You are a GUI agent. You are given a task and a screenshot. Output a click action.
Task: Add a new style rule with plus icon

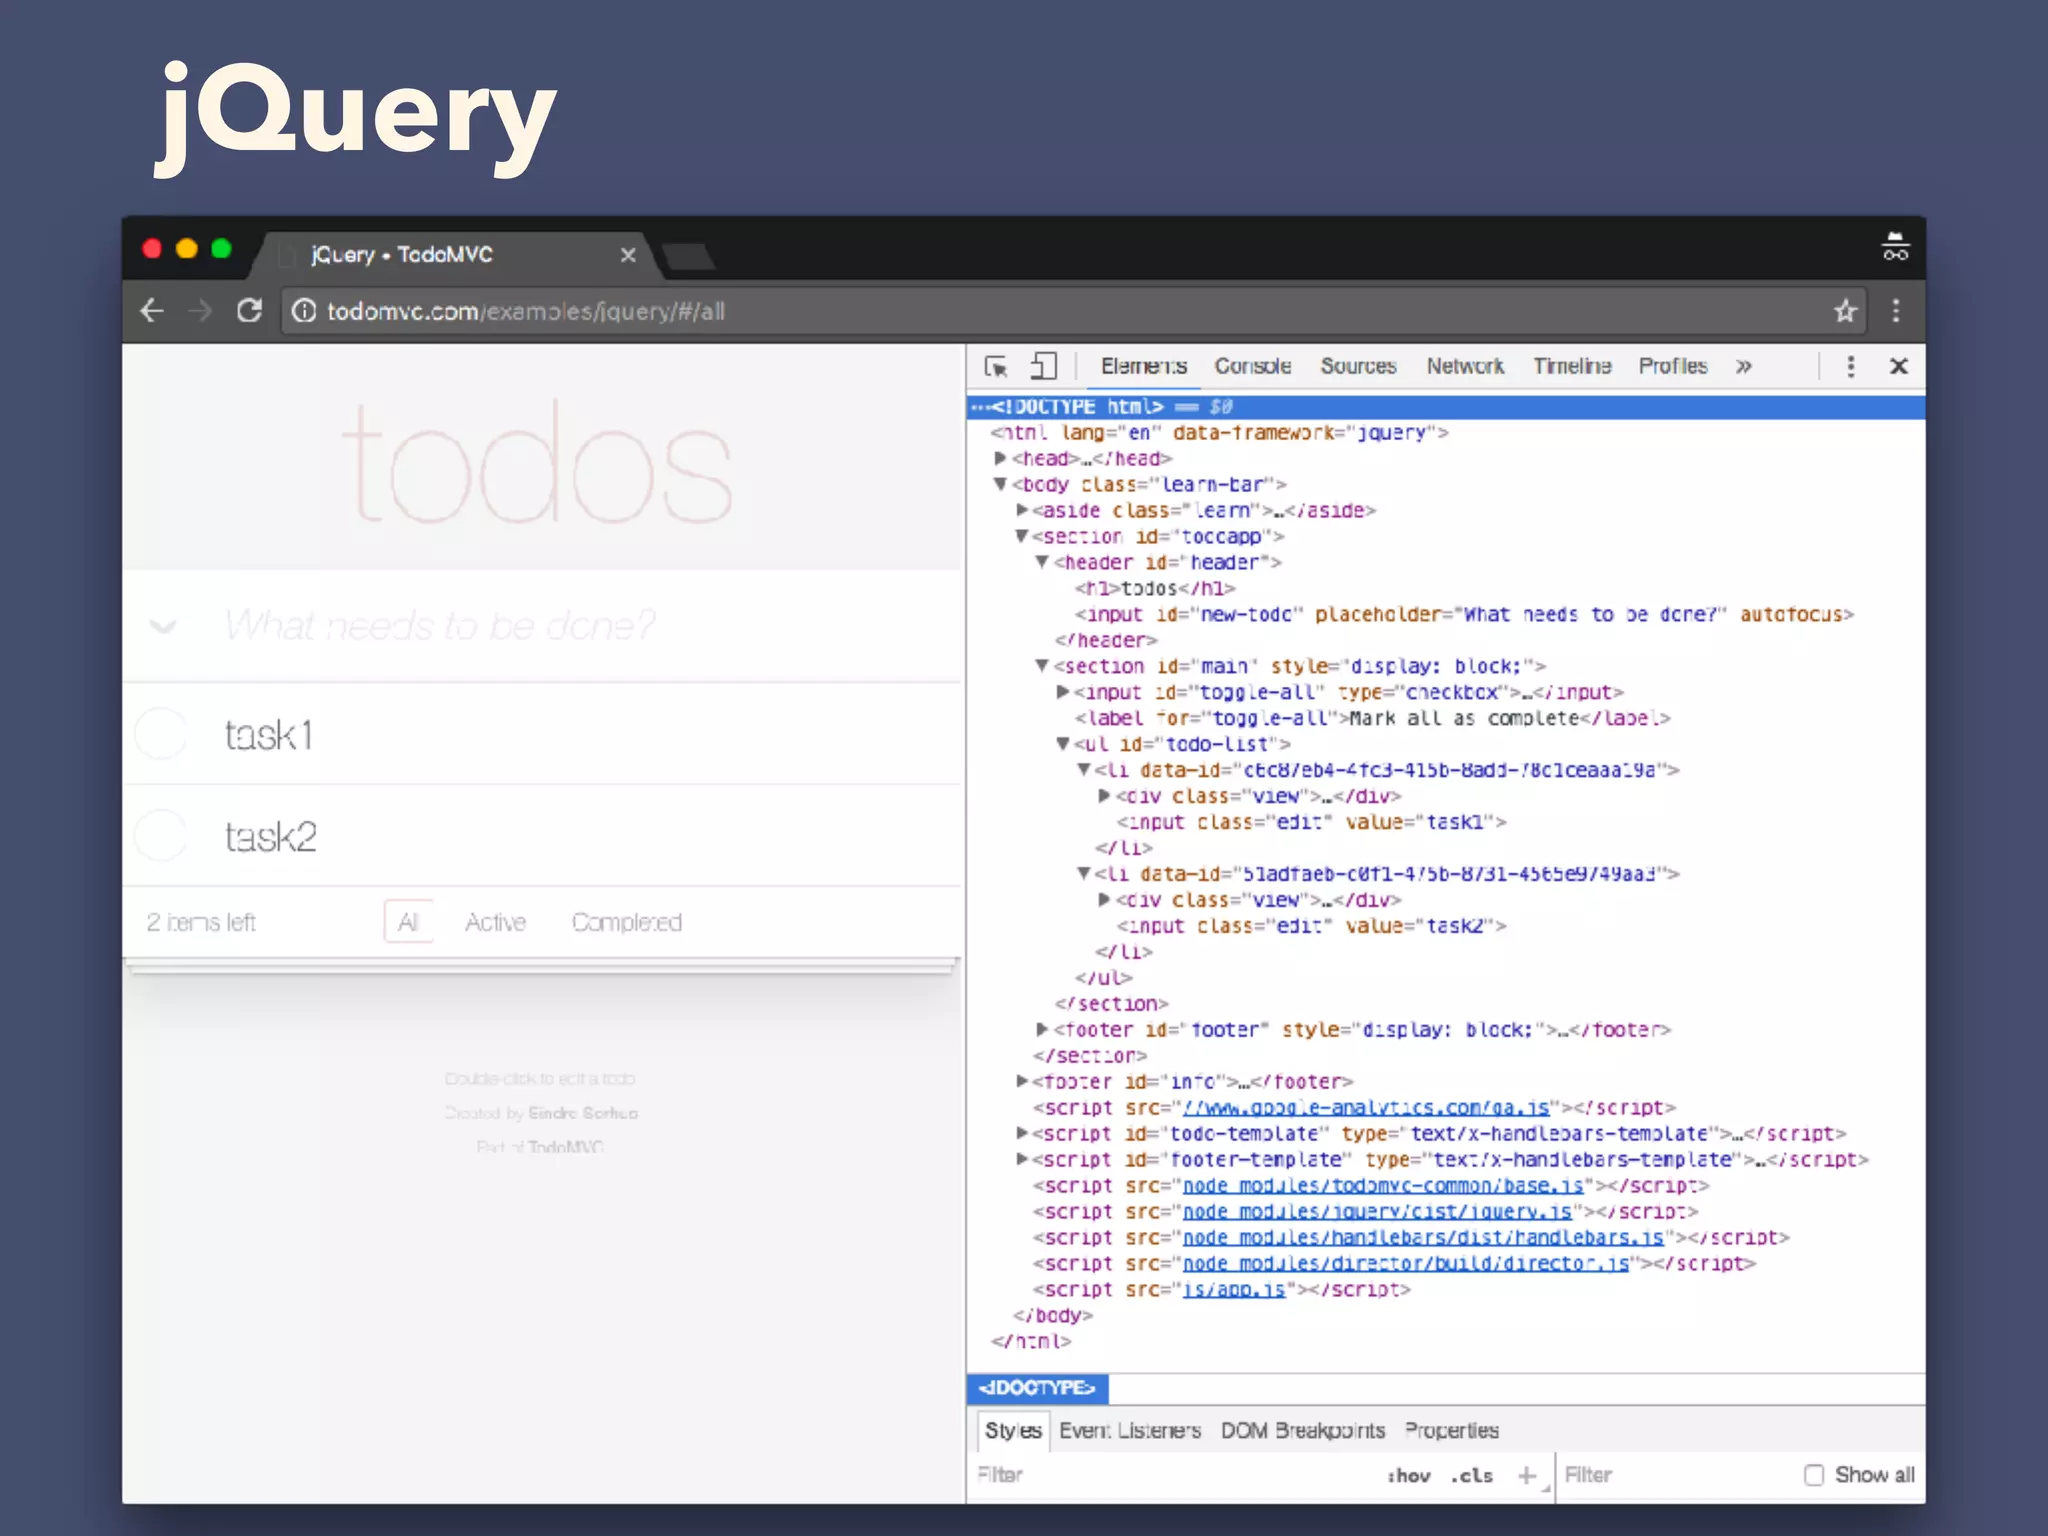(1527, 1475)
